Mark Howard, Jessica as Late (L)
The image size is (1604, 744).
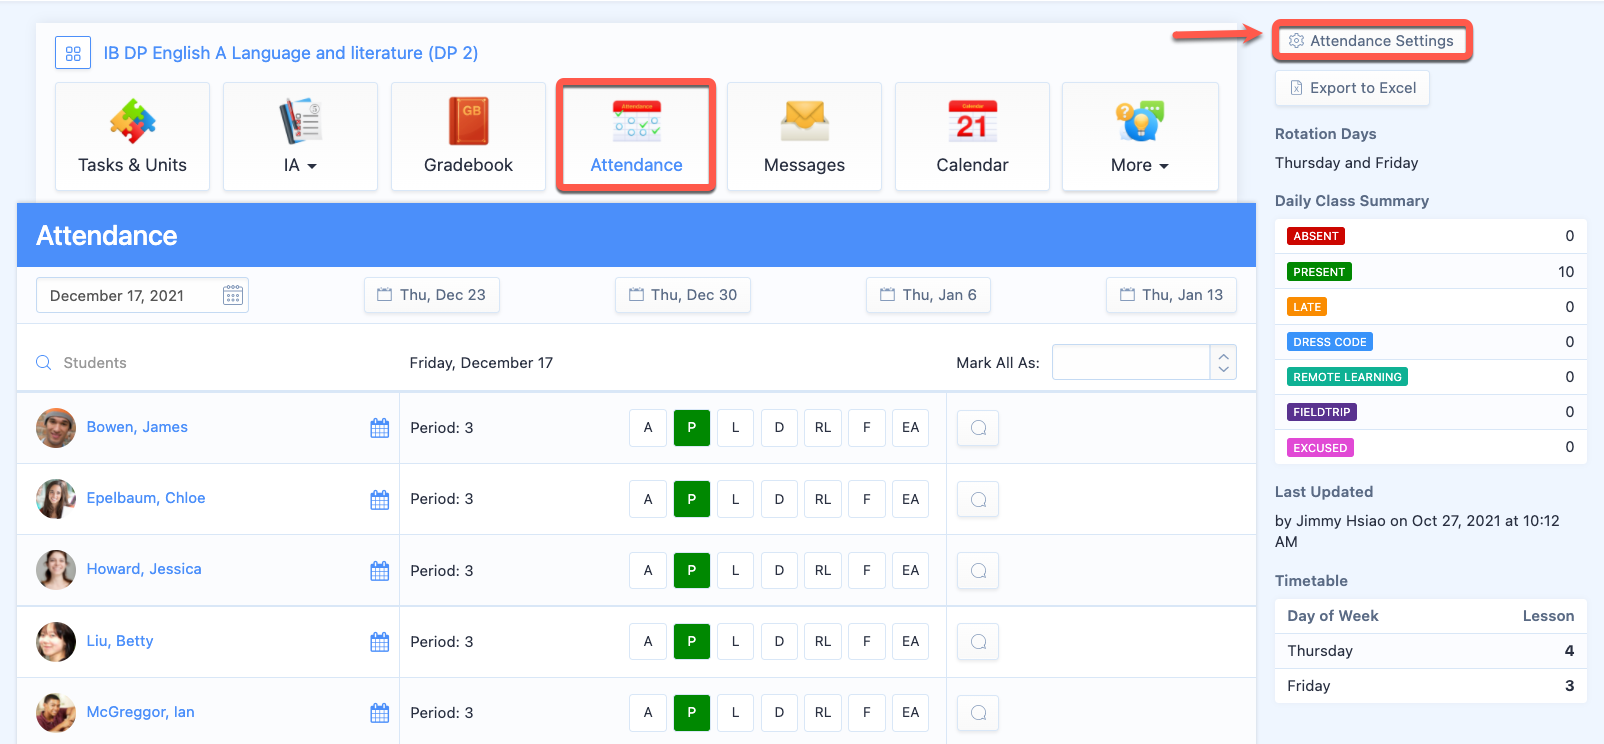point(735,570)
